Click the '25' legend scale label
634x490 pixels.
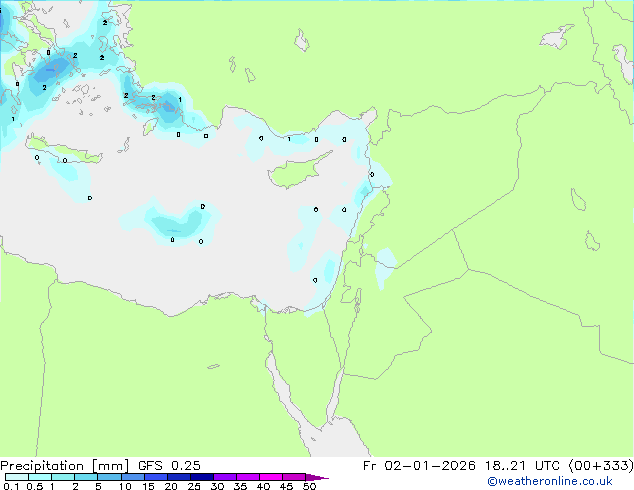coord(194,486)
